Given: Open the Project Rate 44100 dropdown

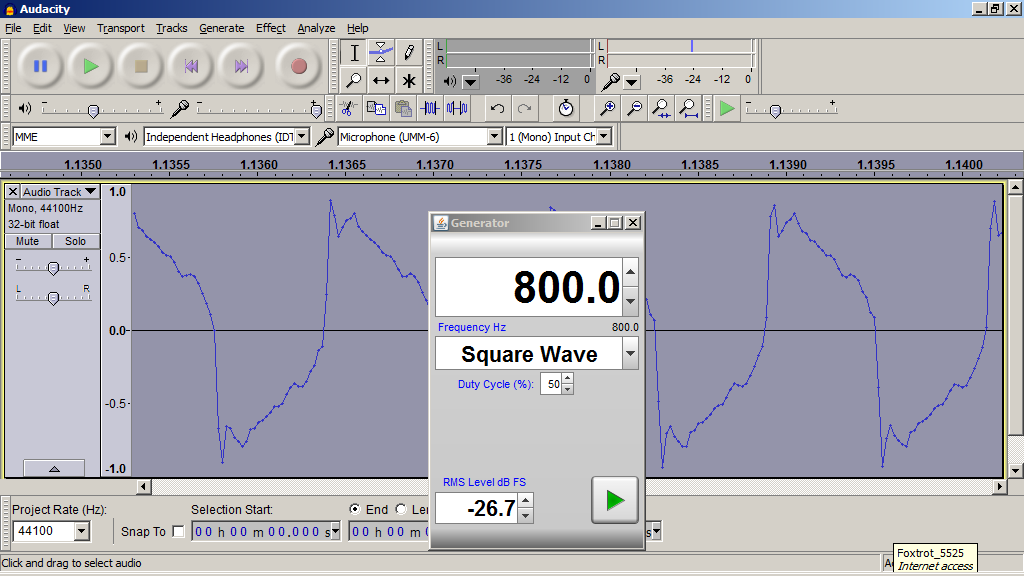Looking at the screenshot, I should coord(82,532).
